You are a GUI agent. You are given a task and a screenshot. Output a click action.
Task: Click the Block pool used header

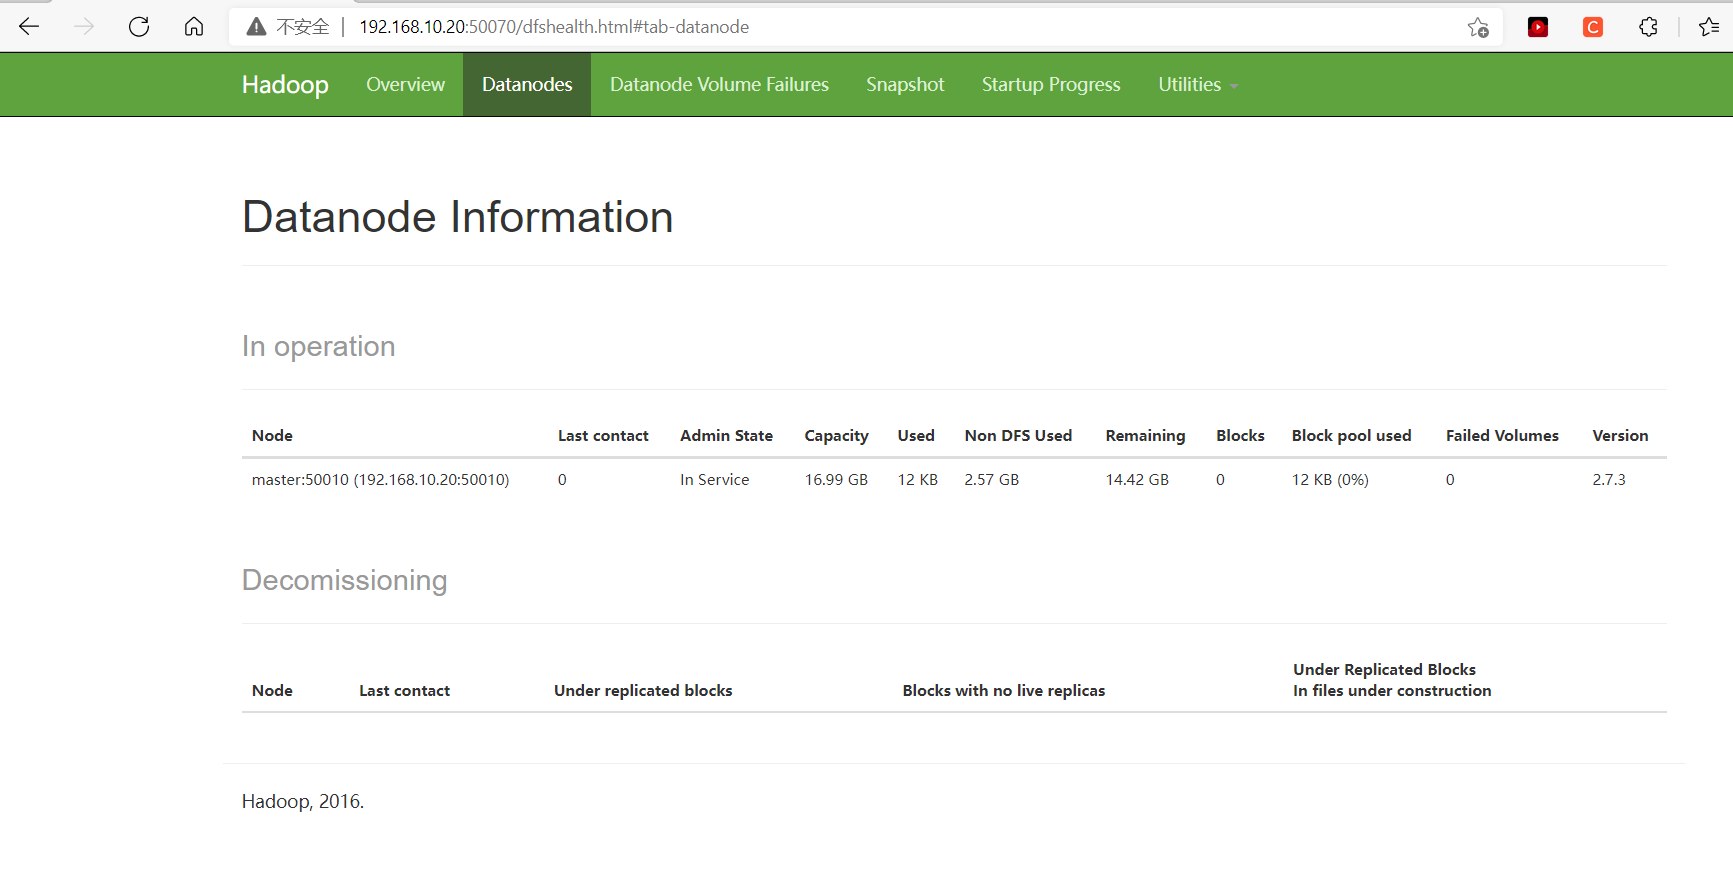pos(1351,436)
